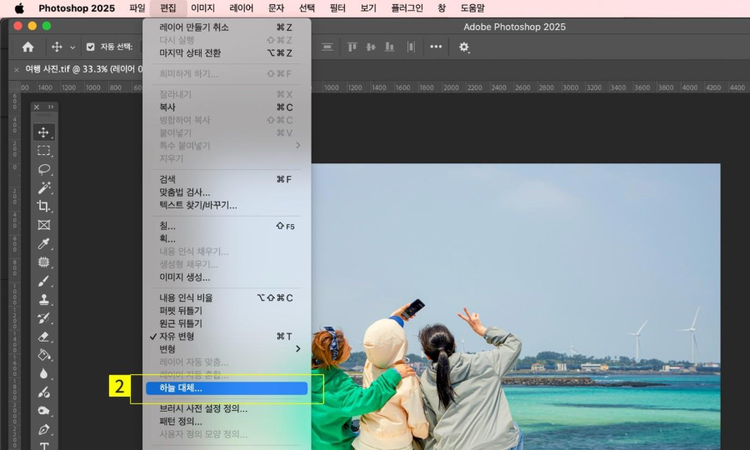750x450 pixels.
Task: Select the Patch healing tool
Action: click(44, 262)
